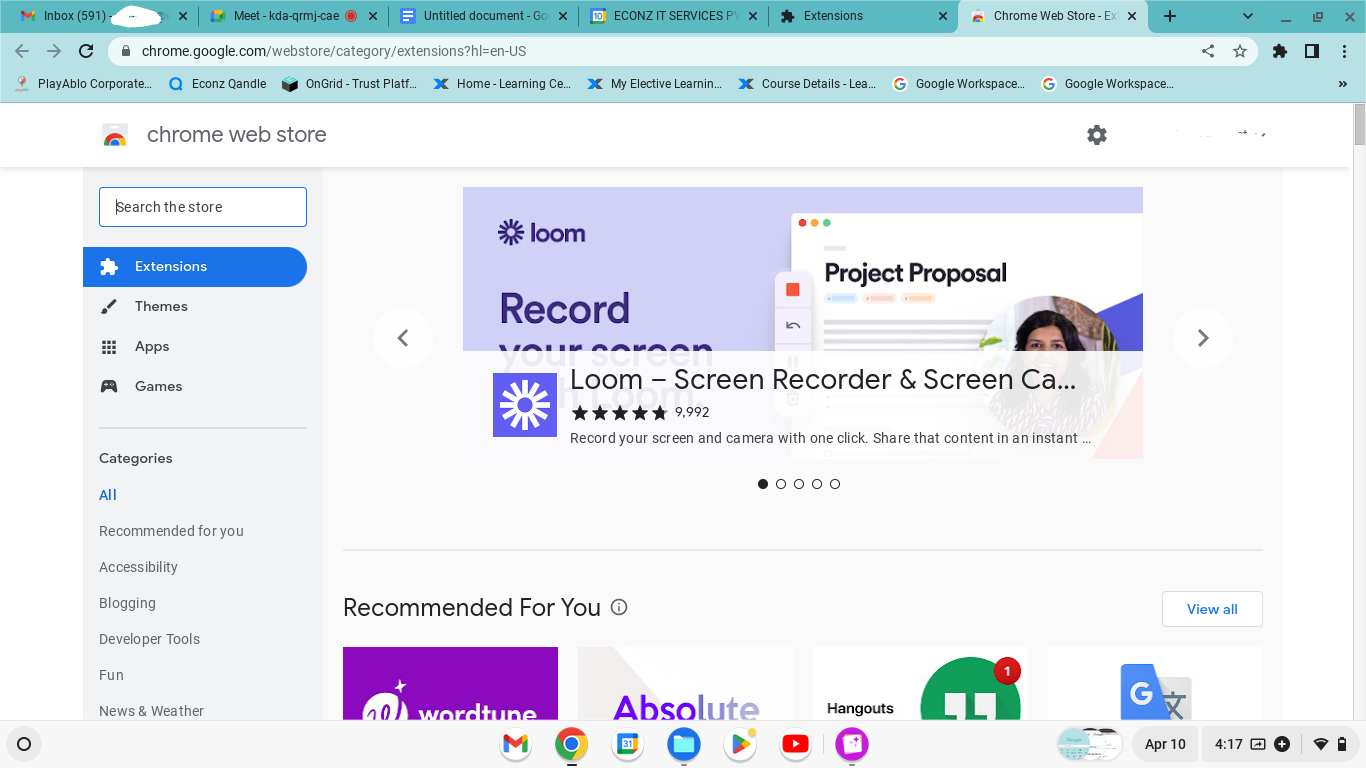The width and height of the screenshot is (1366, 768).
Task: Choose Fun category
Action: (x=111, y=675)
